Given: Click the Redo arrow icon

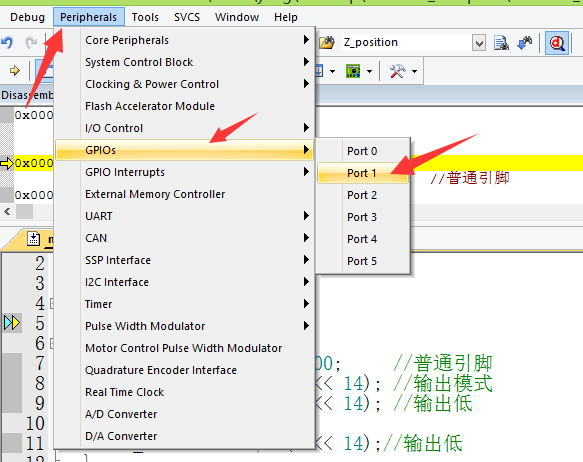Looking at the screenshot, I should coord(31,42).
